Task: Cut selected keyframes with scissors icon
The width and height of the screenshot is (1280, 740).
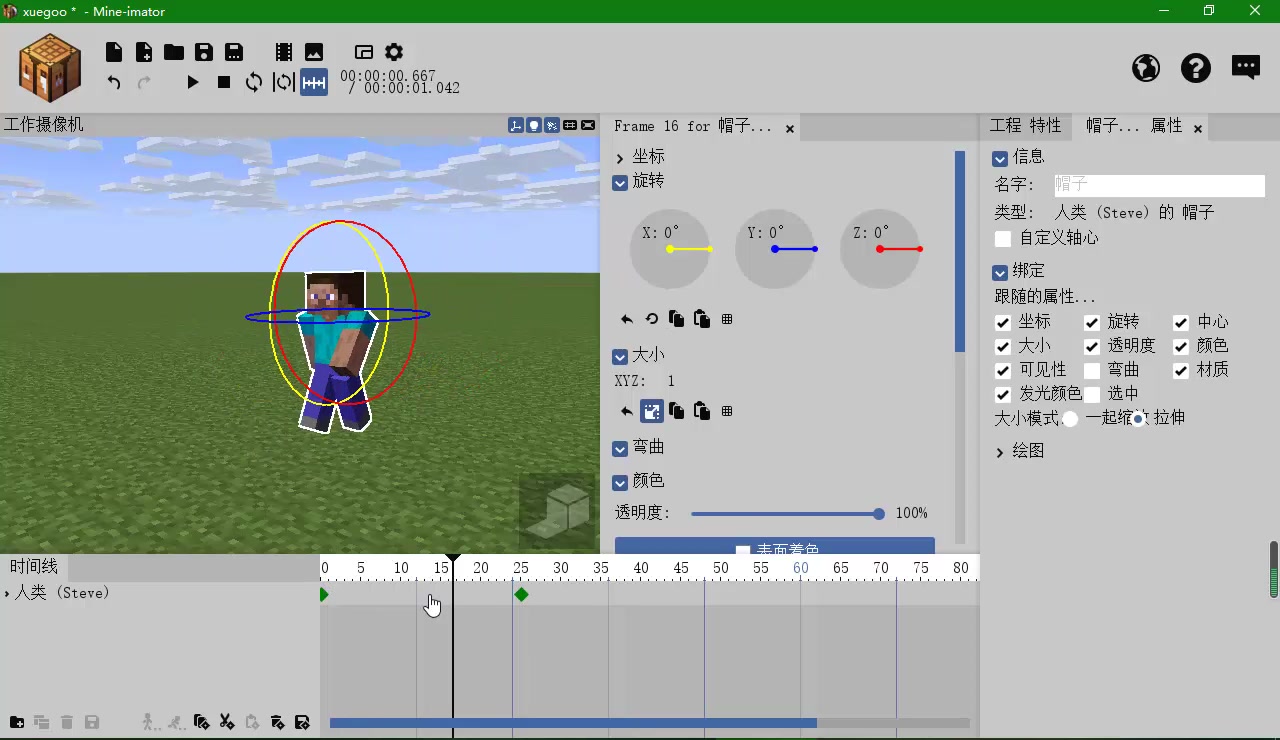Action: [x=227, y=722]
